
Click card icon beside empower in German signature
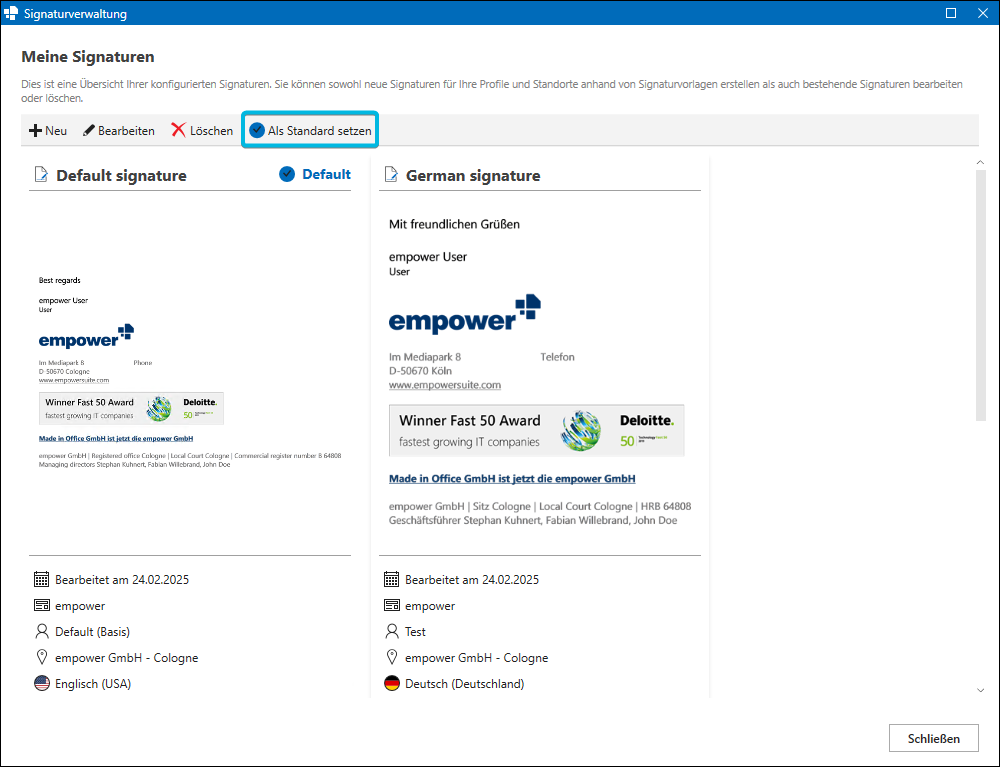click(x=392, y=605)
